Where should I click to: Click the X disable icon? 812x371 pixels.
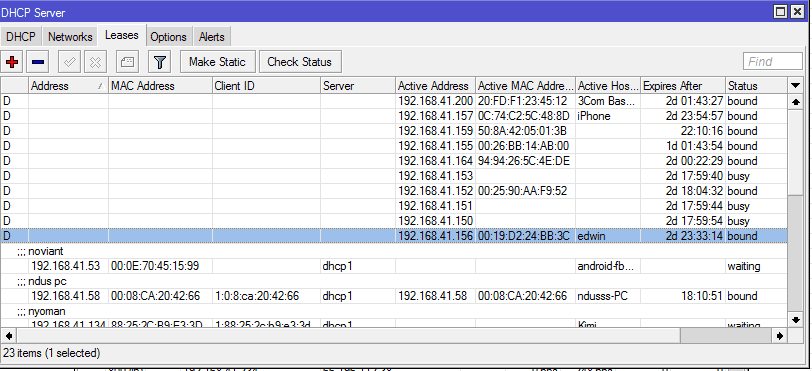pyautogui.click(x=95, y=62)
